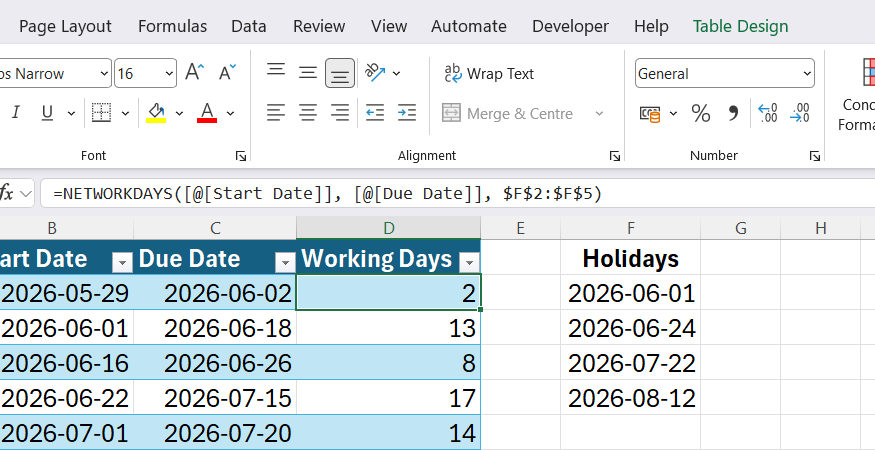
Task: Apply yellow fill colour bucket
Action: 156,113
